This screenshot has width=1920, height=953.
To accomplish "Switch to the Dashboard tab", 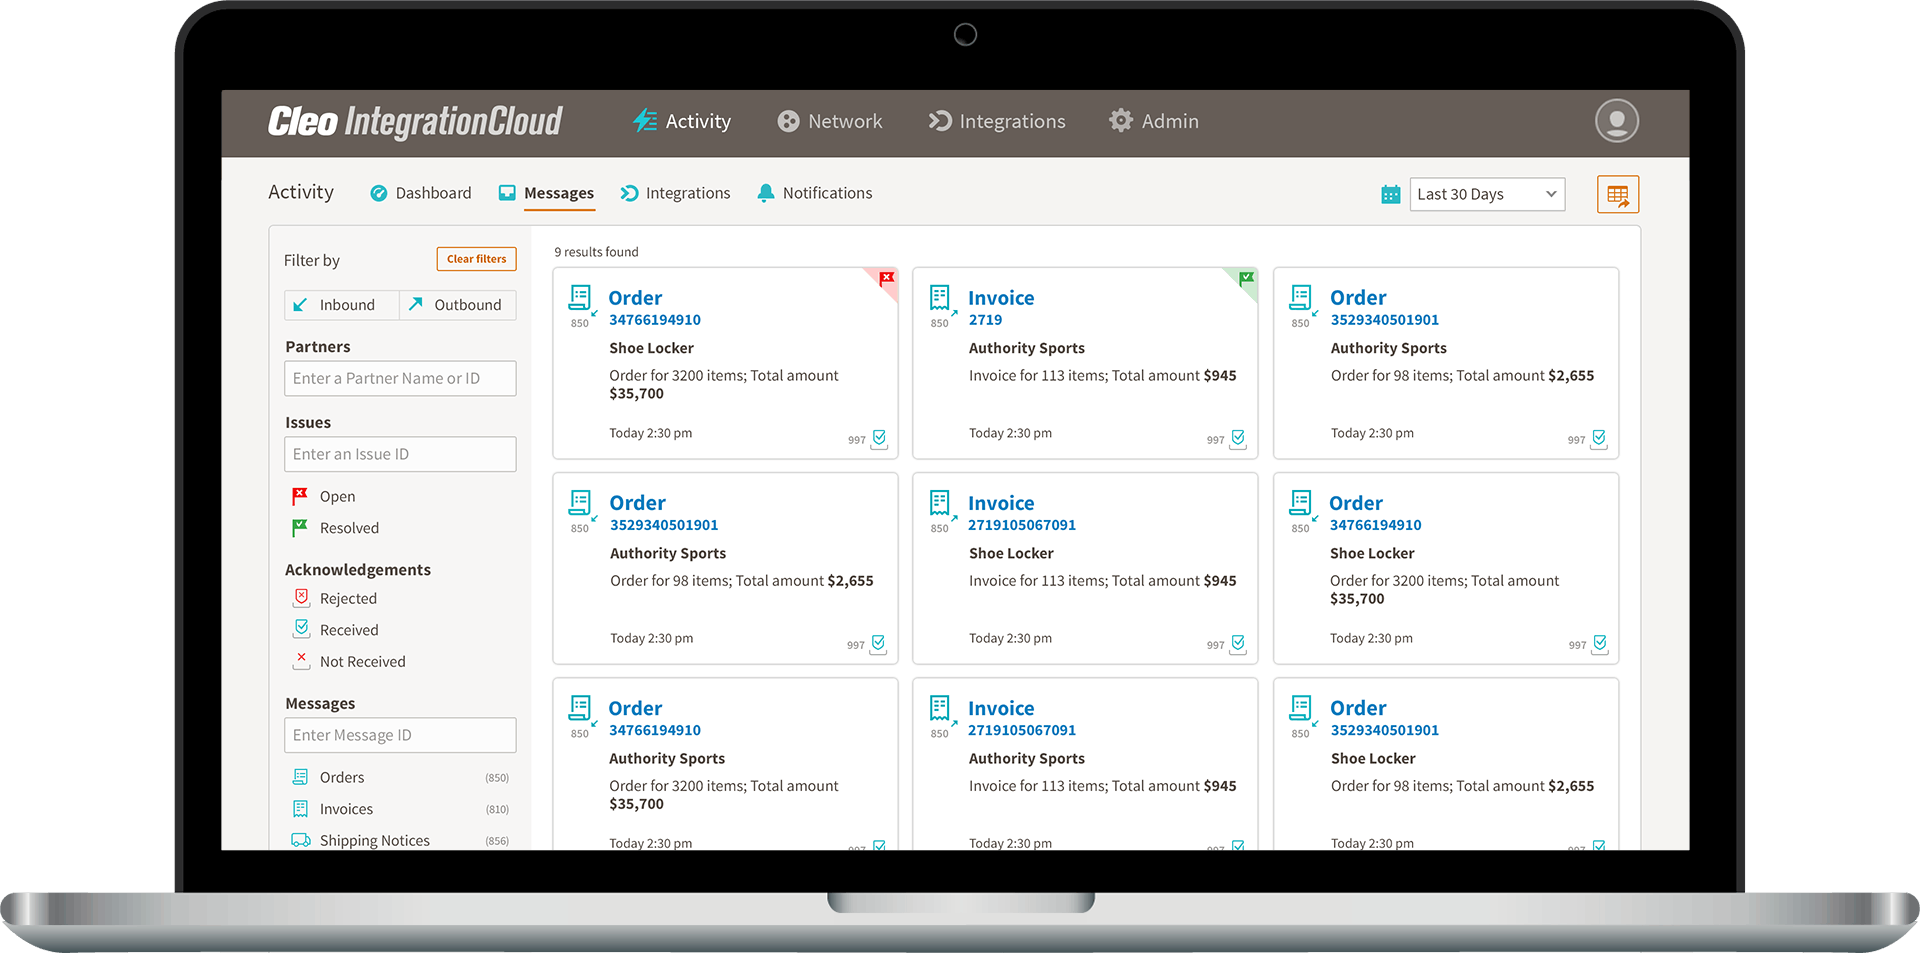I will [x=432, y=192].
